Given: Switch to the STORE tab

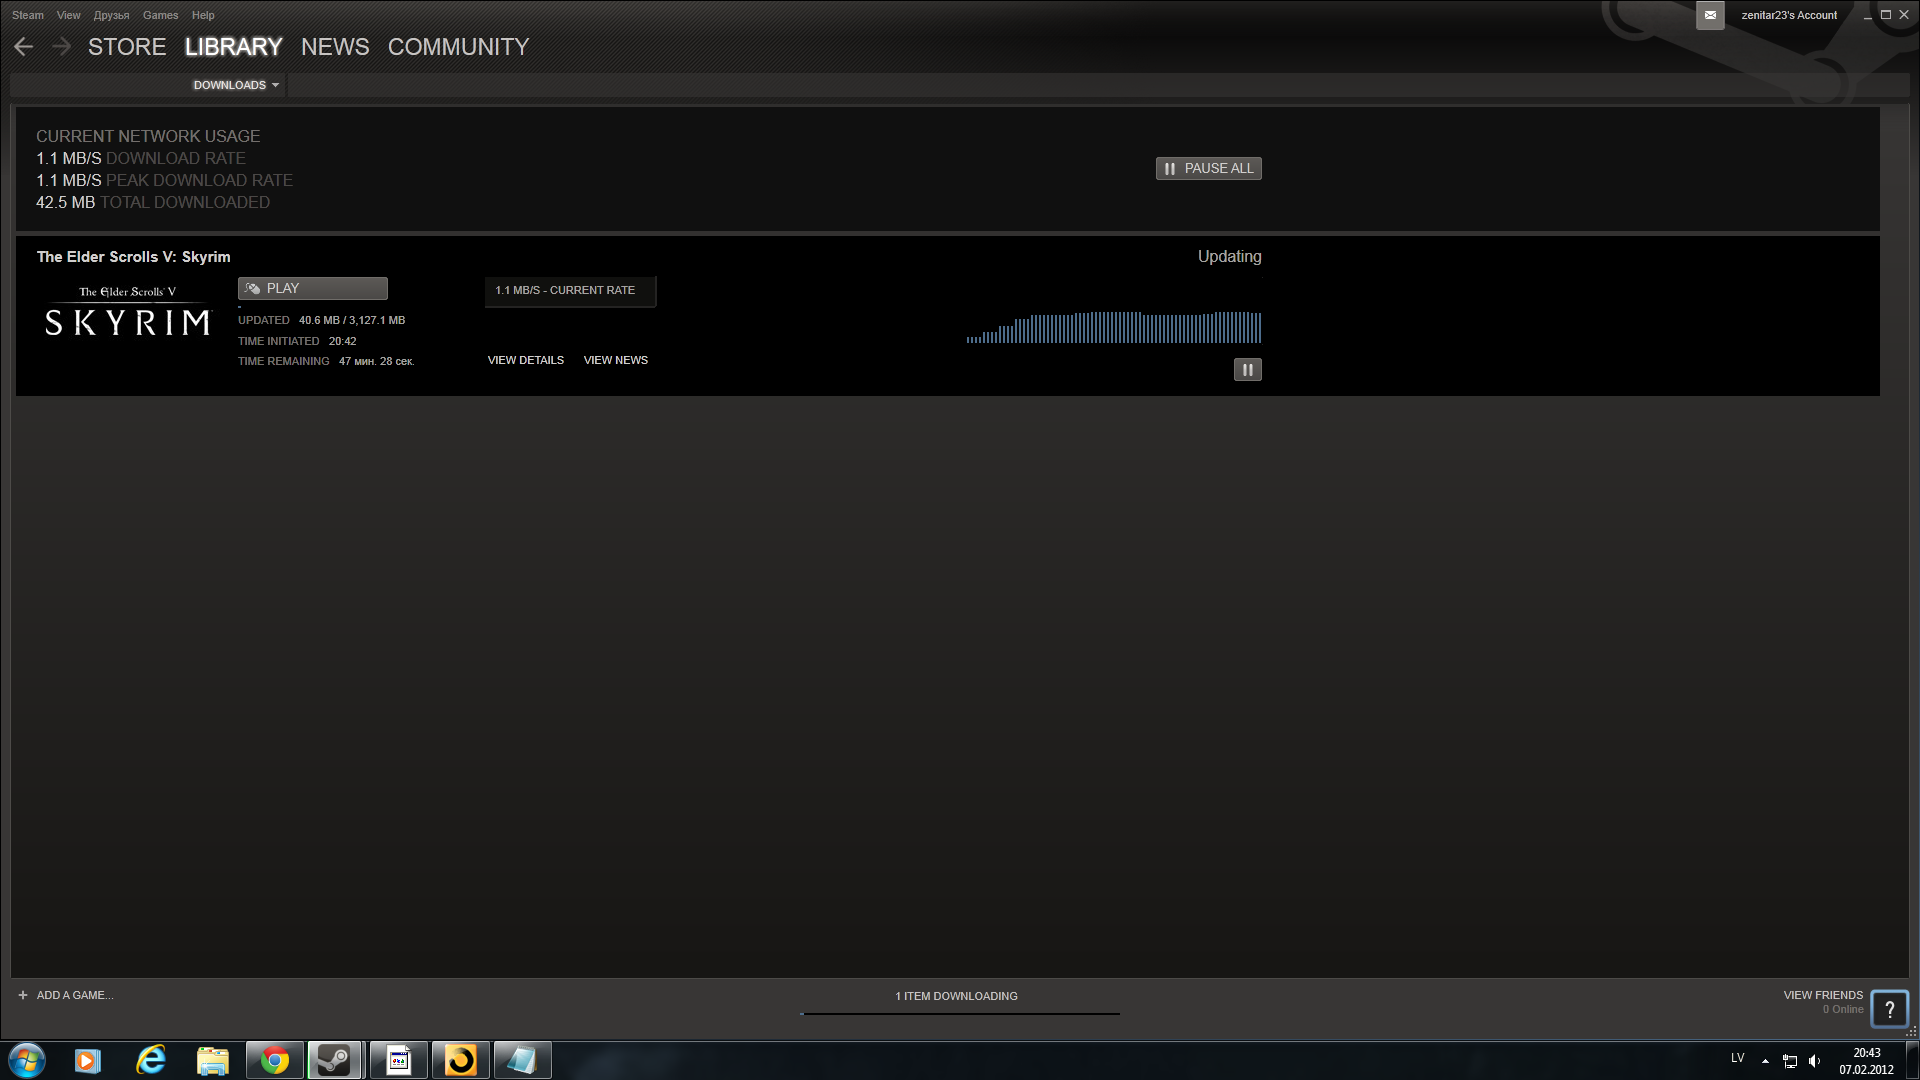Looking at the screenshot, I should point(127,47).
